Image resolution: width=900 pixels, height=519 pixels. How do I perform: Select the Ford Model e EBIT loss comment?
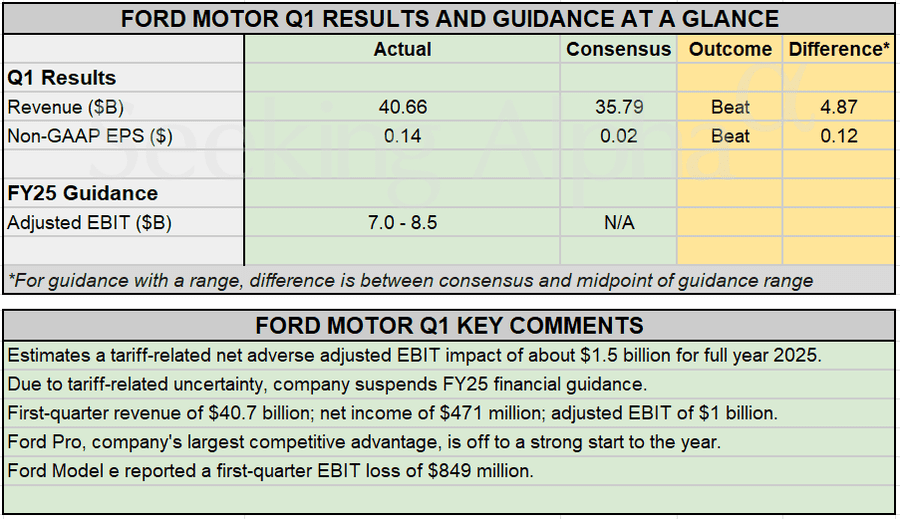270,470
